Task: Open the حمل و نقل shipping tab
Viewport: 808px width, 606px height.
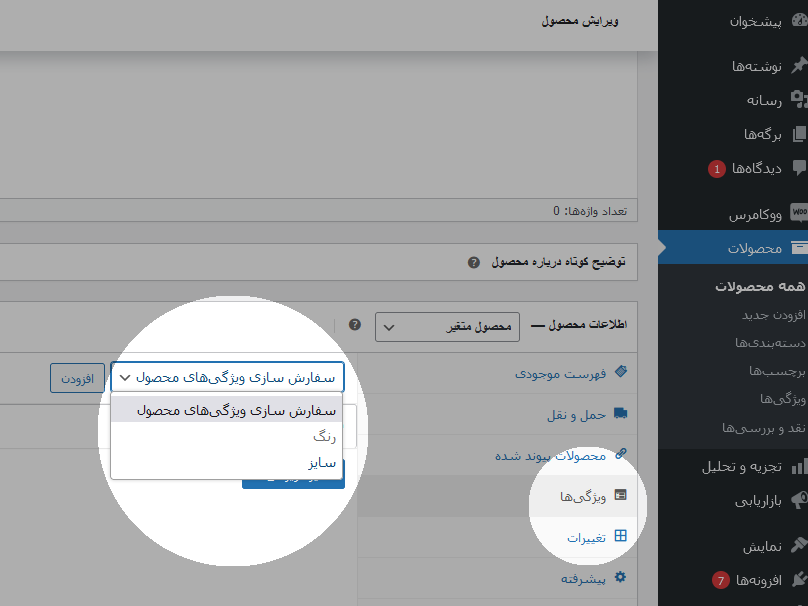Action: click(x=573, y=414)
